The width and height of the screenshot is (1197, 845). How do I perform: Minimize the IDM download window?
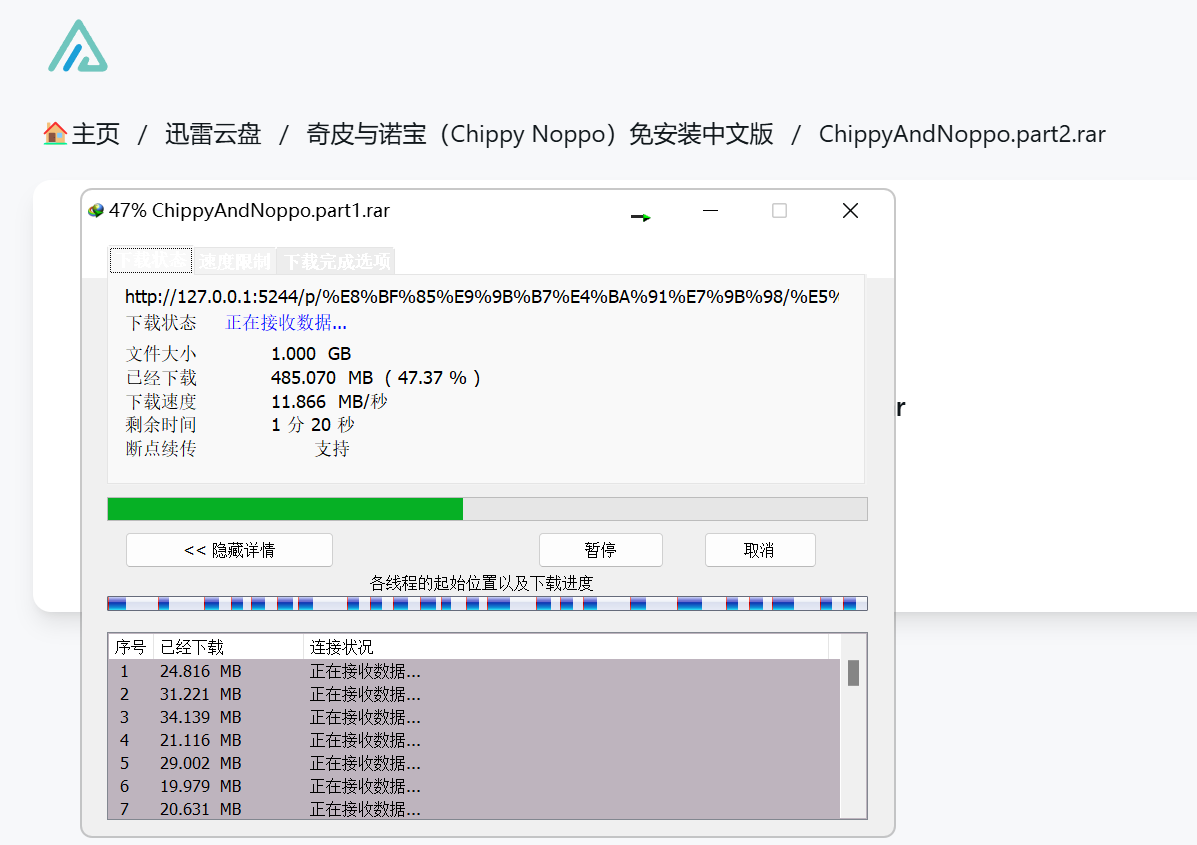[x=711, y=211]
